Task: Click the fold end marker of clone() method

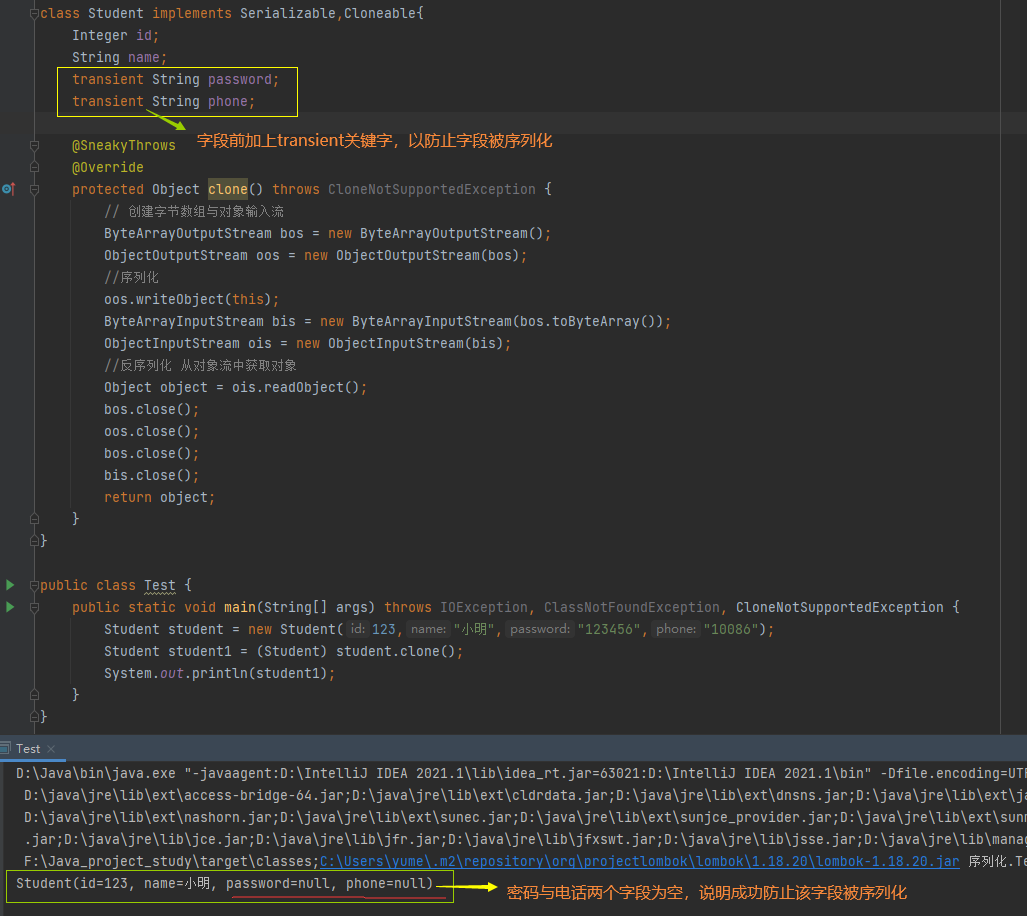Action: (x=34, y=519)
